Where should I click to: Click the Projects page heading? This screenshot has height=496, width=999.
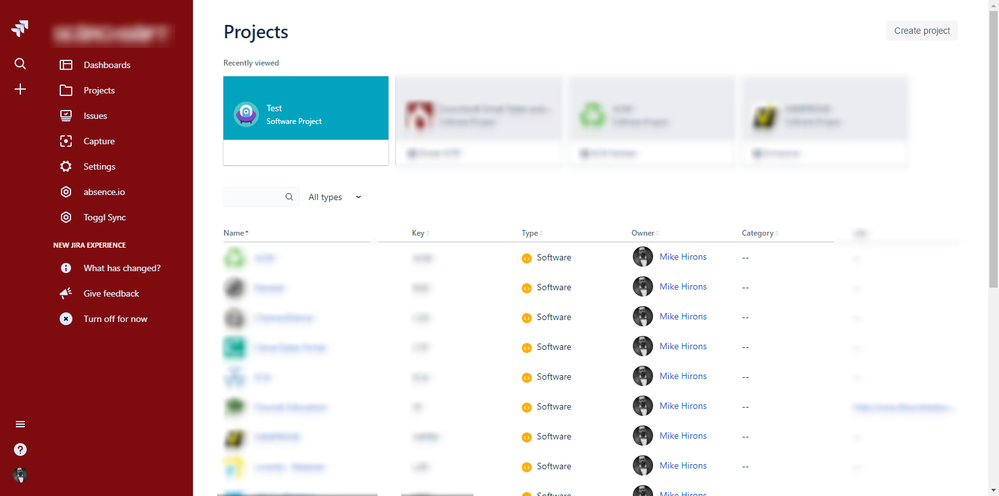pyautogui.click(x=256, y=32)
